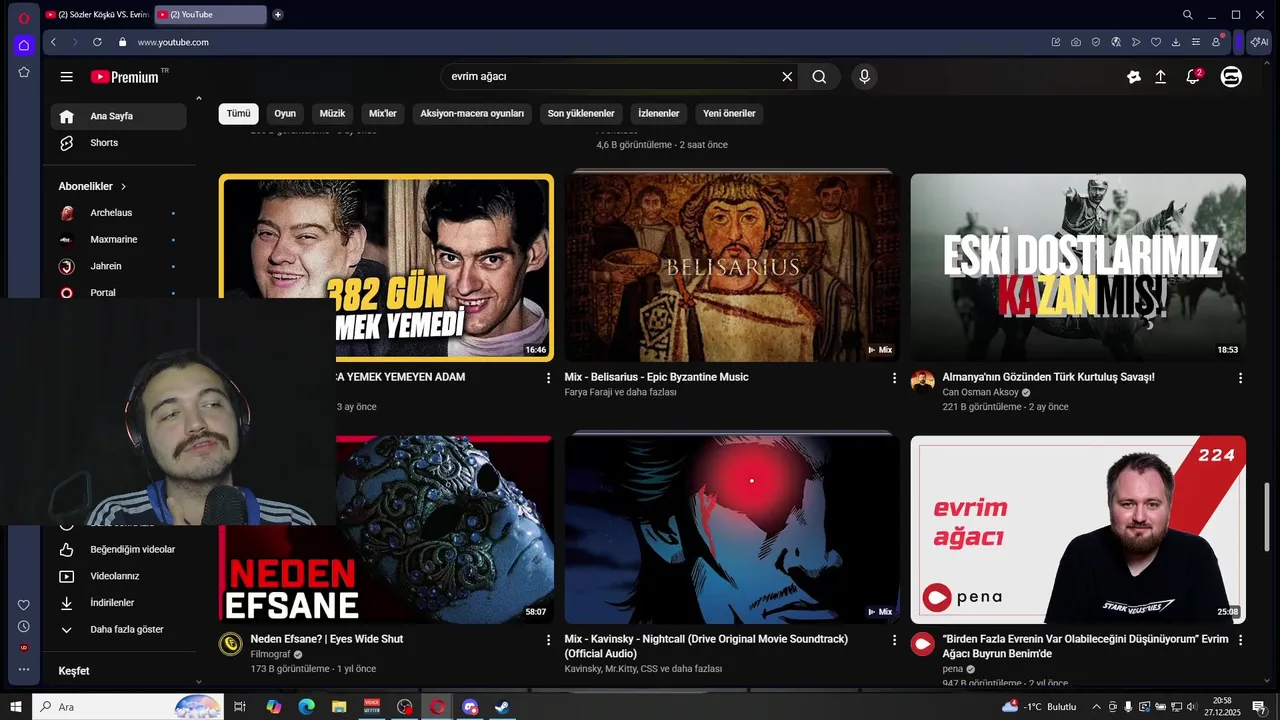Open Opera sidebar home icon
1280x720 pixels.
coord(24,45)
